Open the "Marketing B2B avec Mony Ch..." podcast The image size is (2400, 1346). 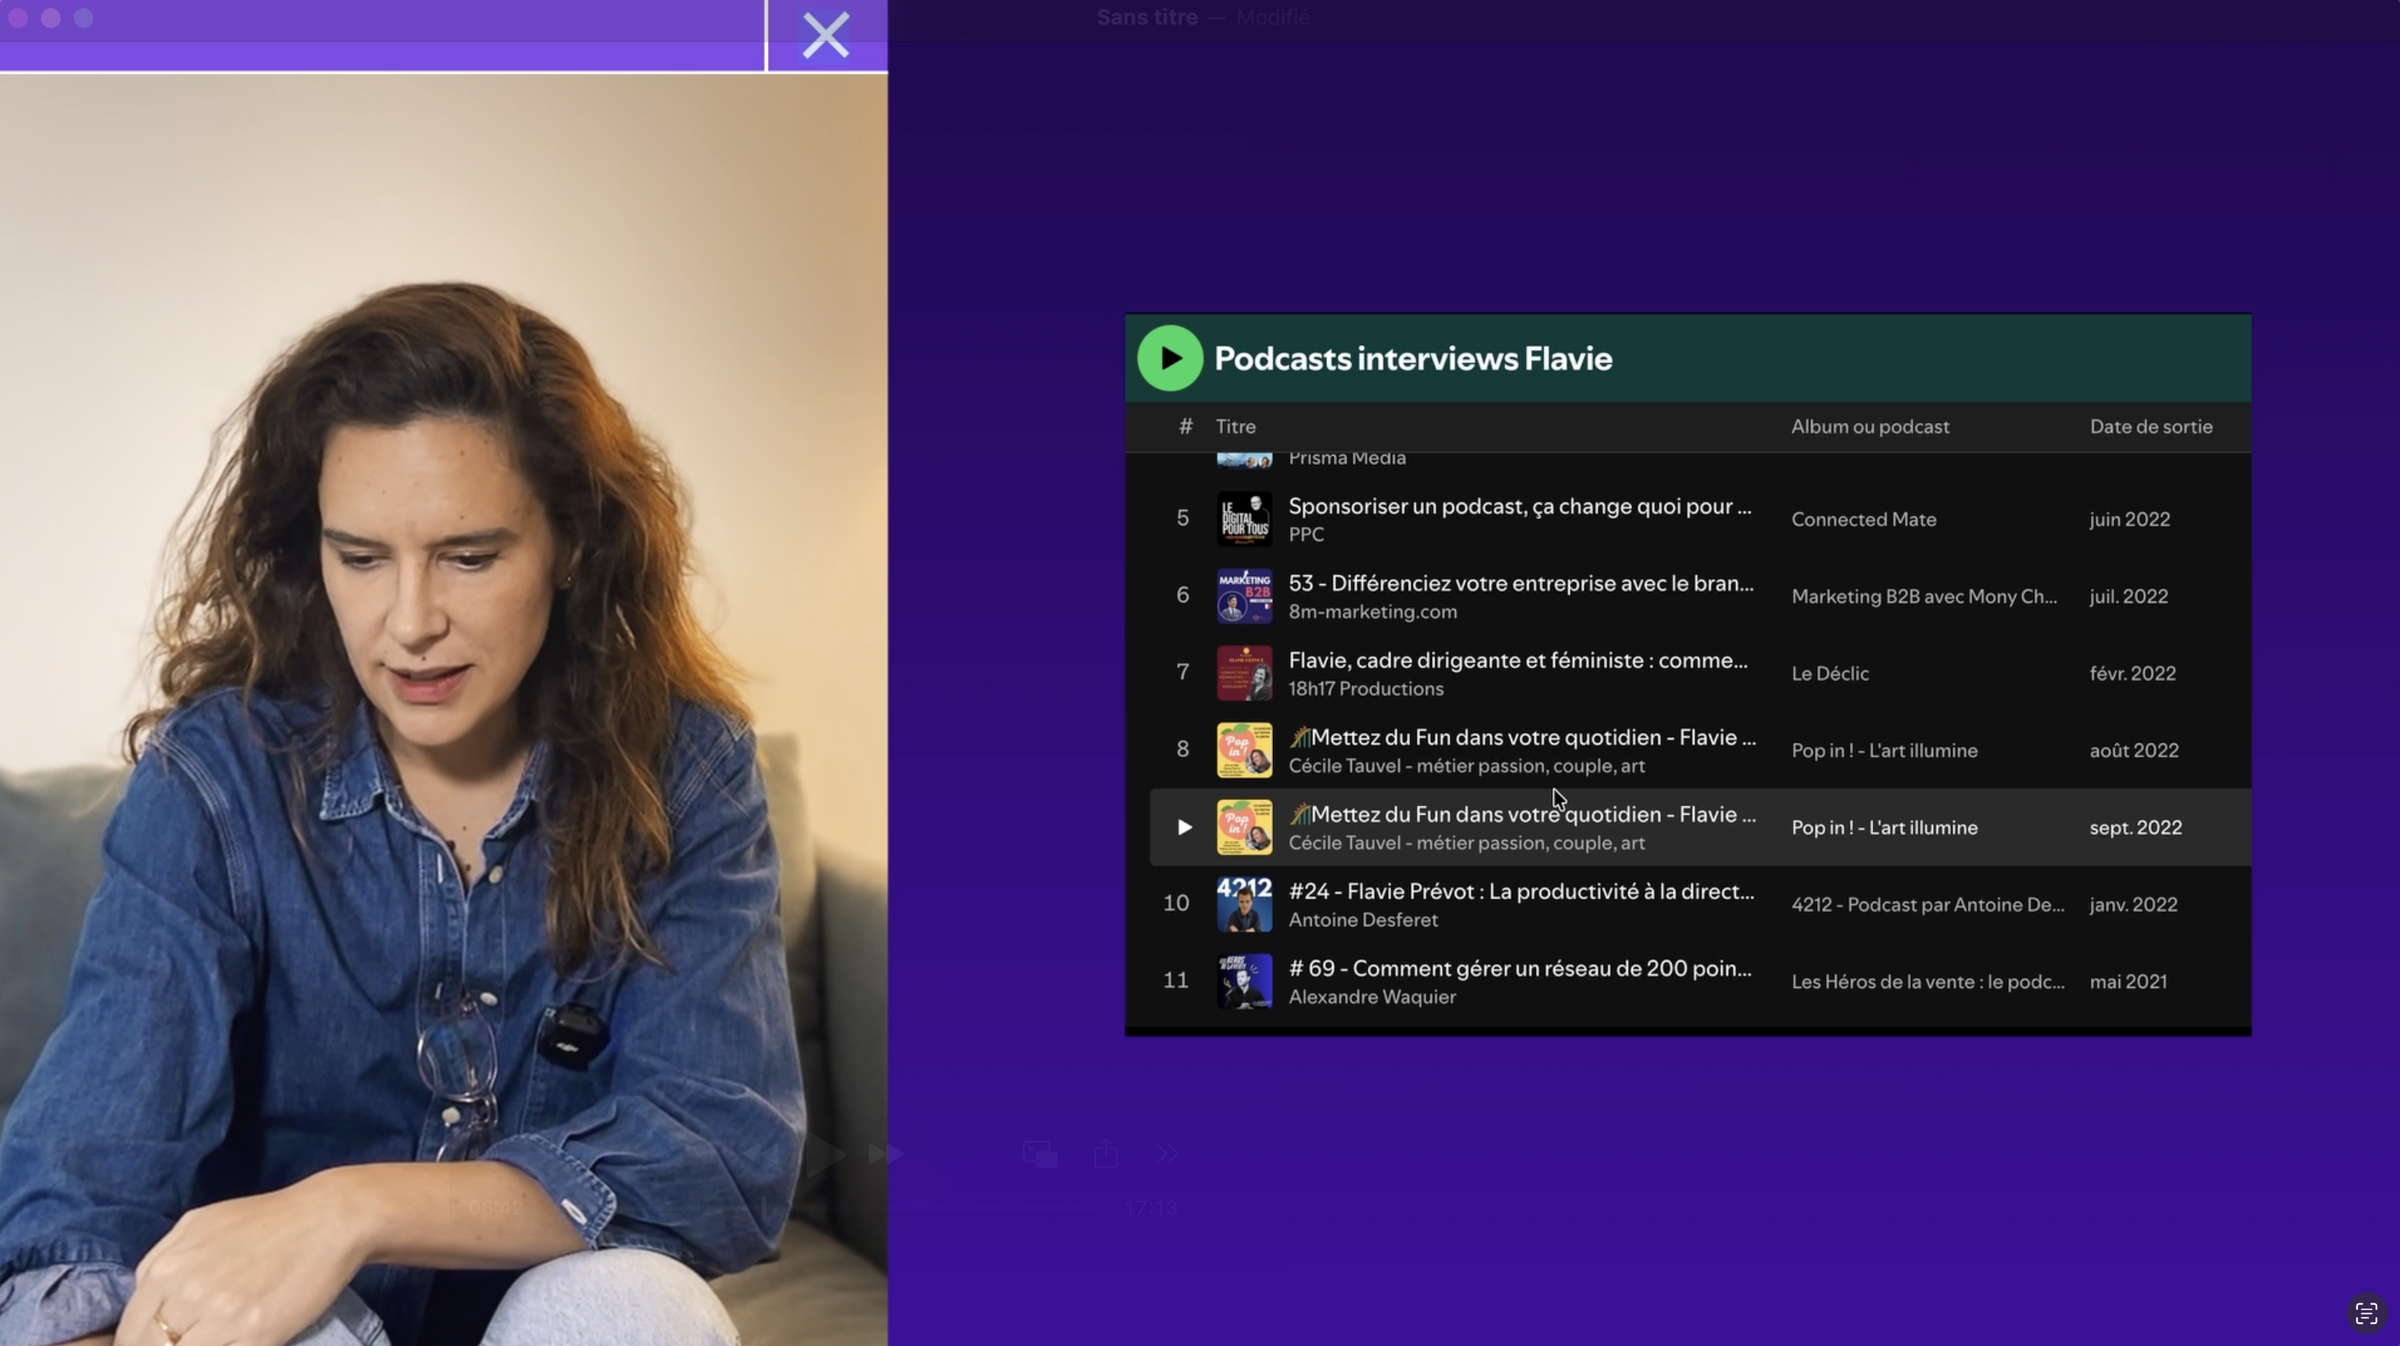(x=1924, y=596)
